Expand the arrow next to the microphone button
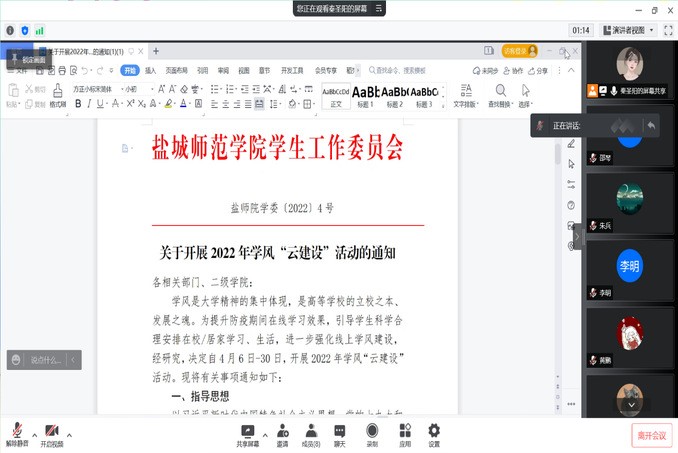Image resolution: width=678 pixels, height=453 pixels. point(35,434)
